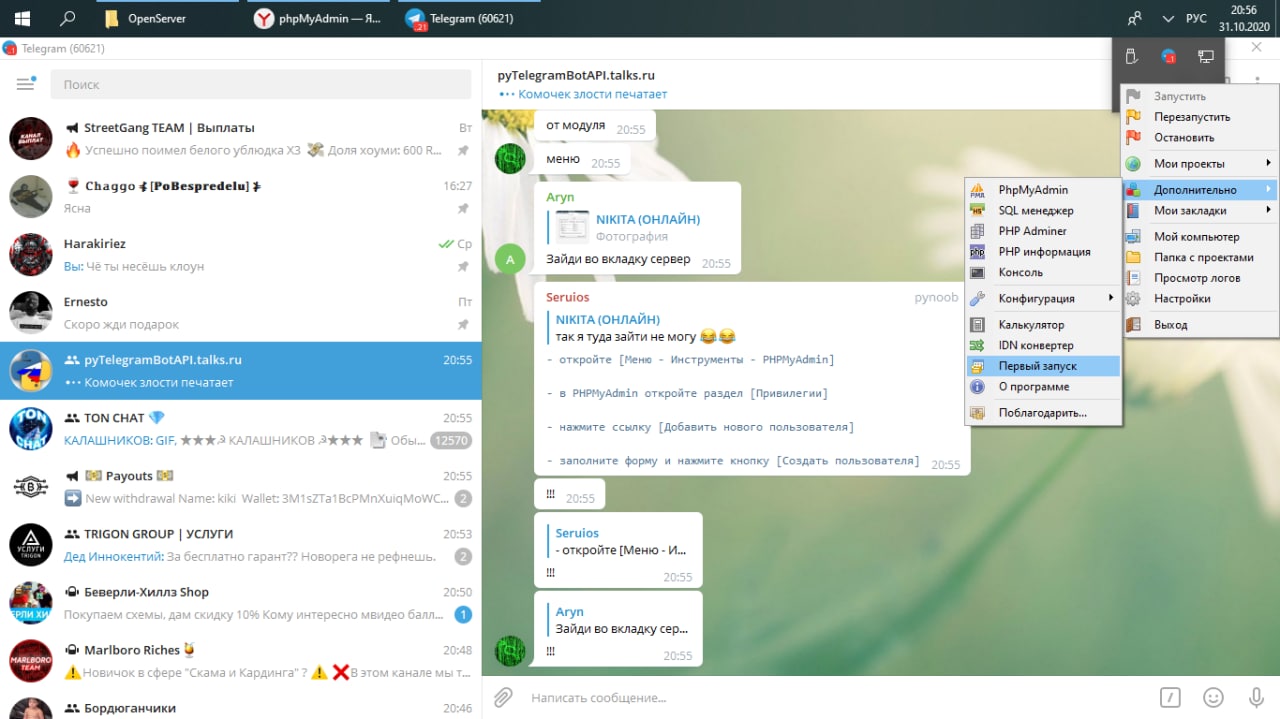
Task: Open NIKITA photo thumbnail in Aryn's reply
Action: coord(573,227)
